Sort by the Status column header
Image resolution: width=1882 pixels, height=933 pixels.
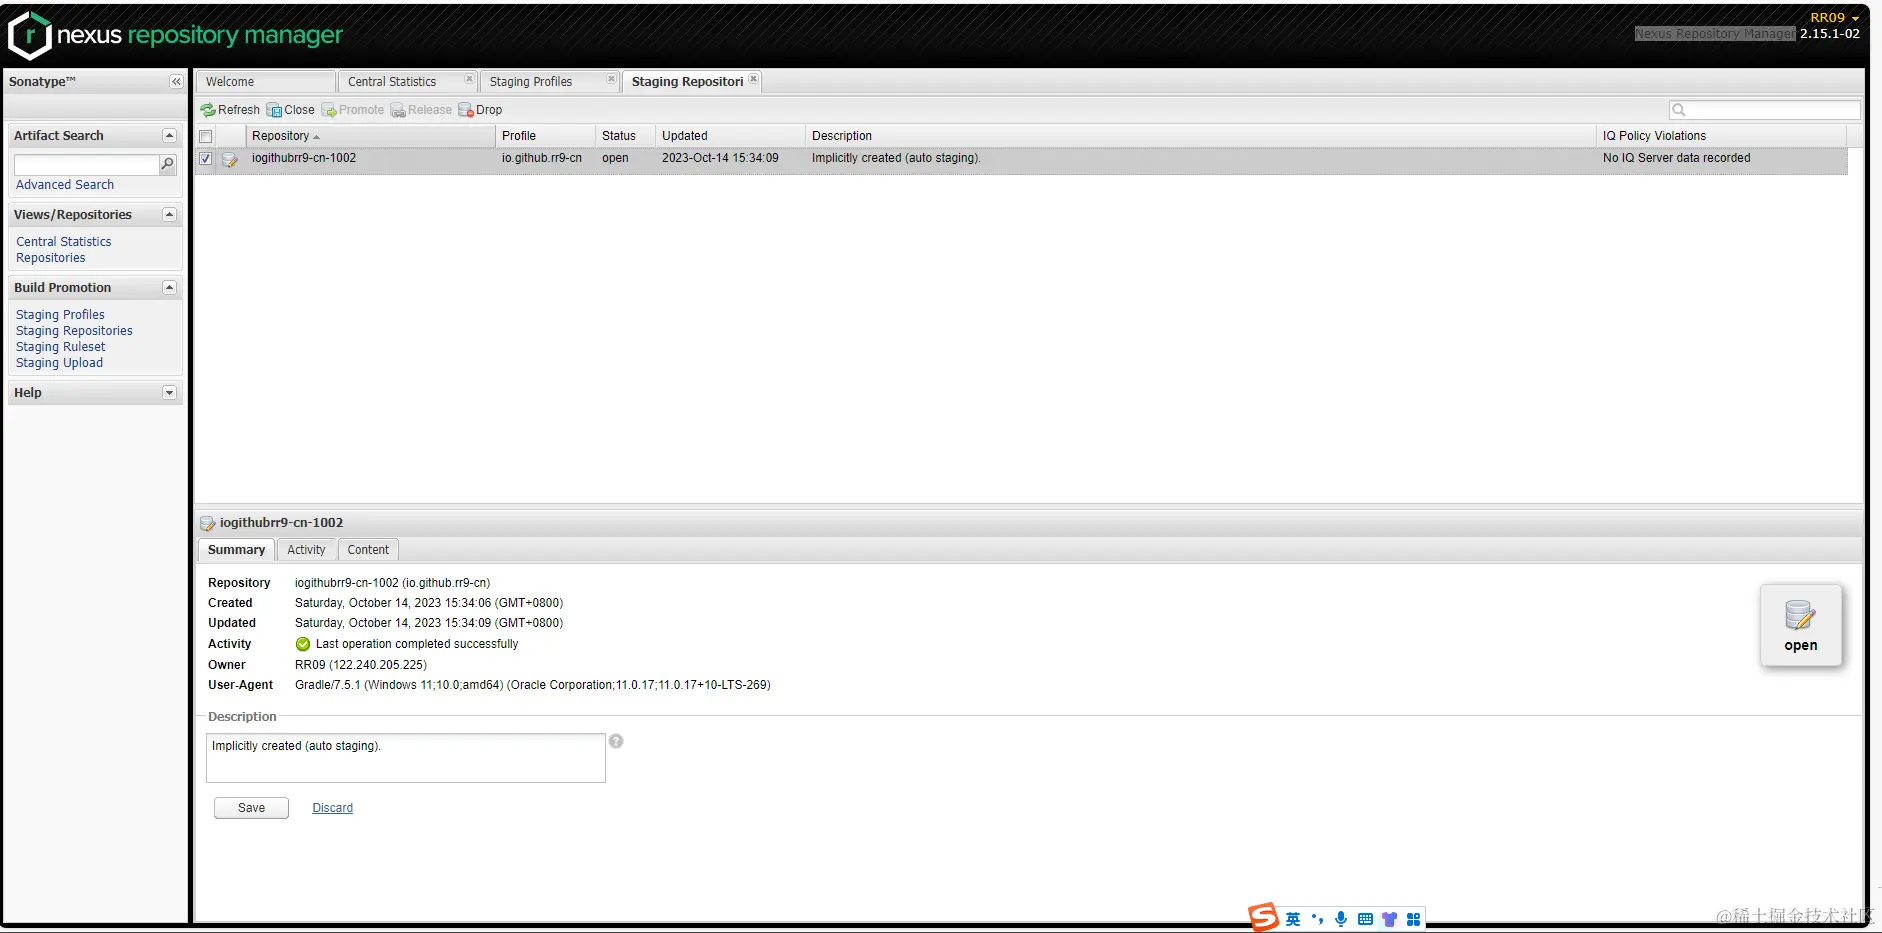[626, 136]
